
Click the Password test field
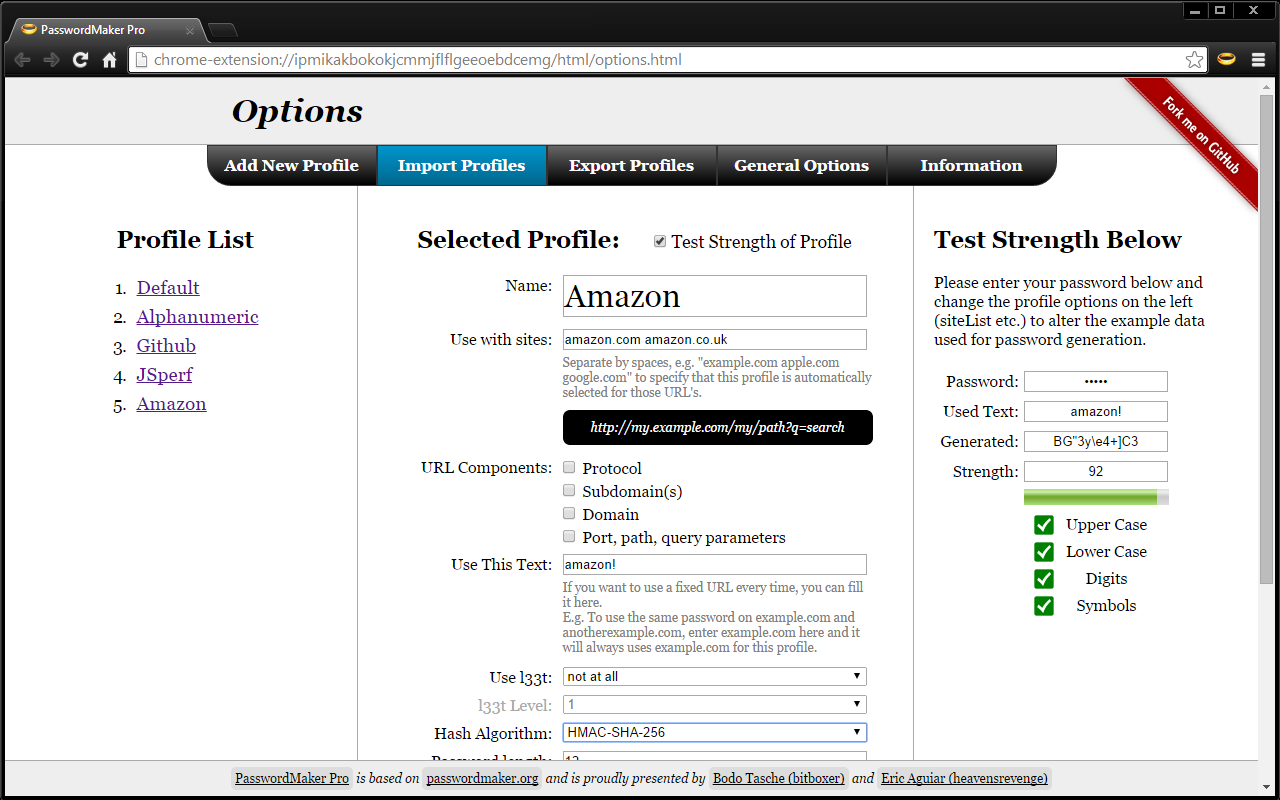1096,382
